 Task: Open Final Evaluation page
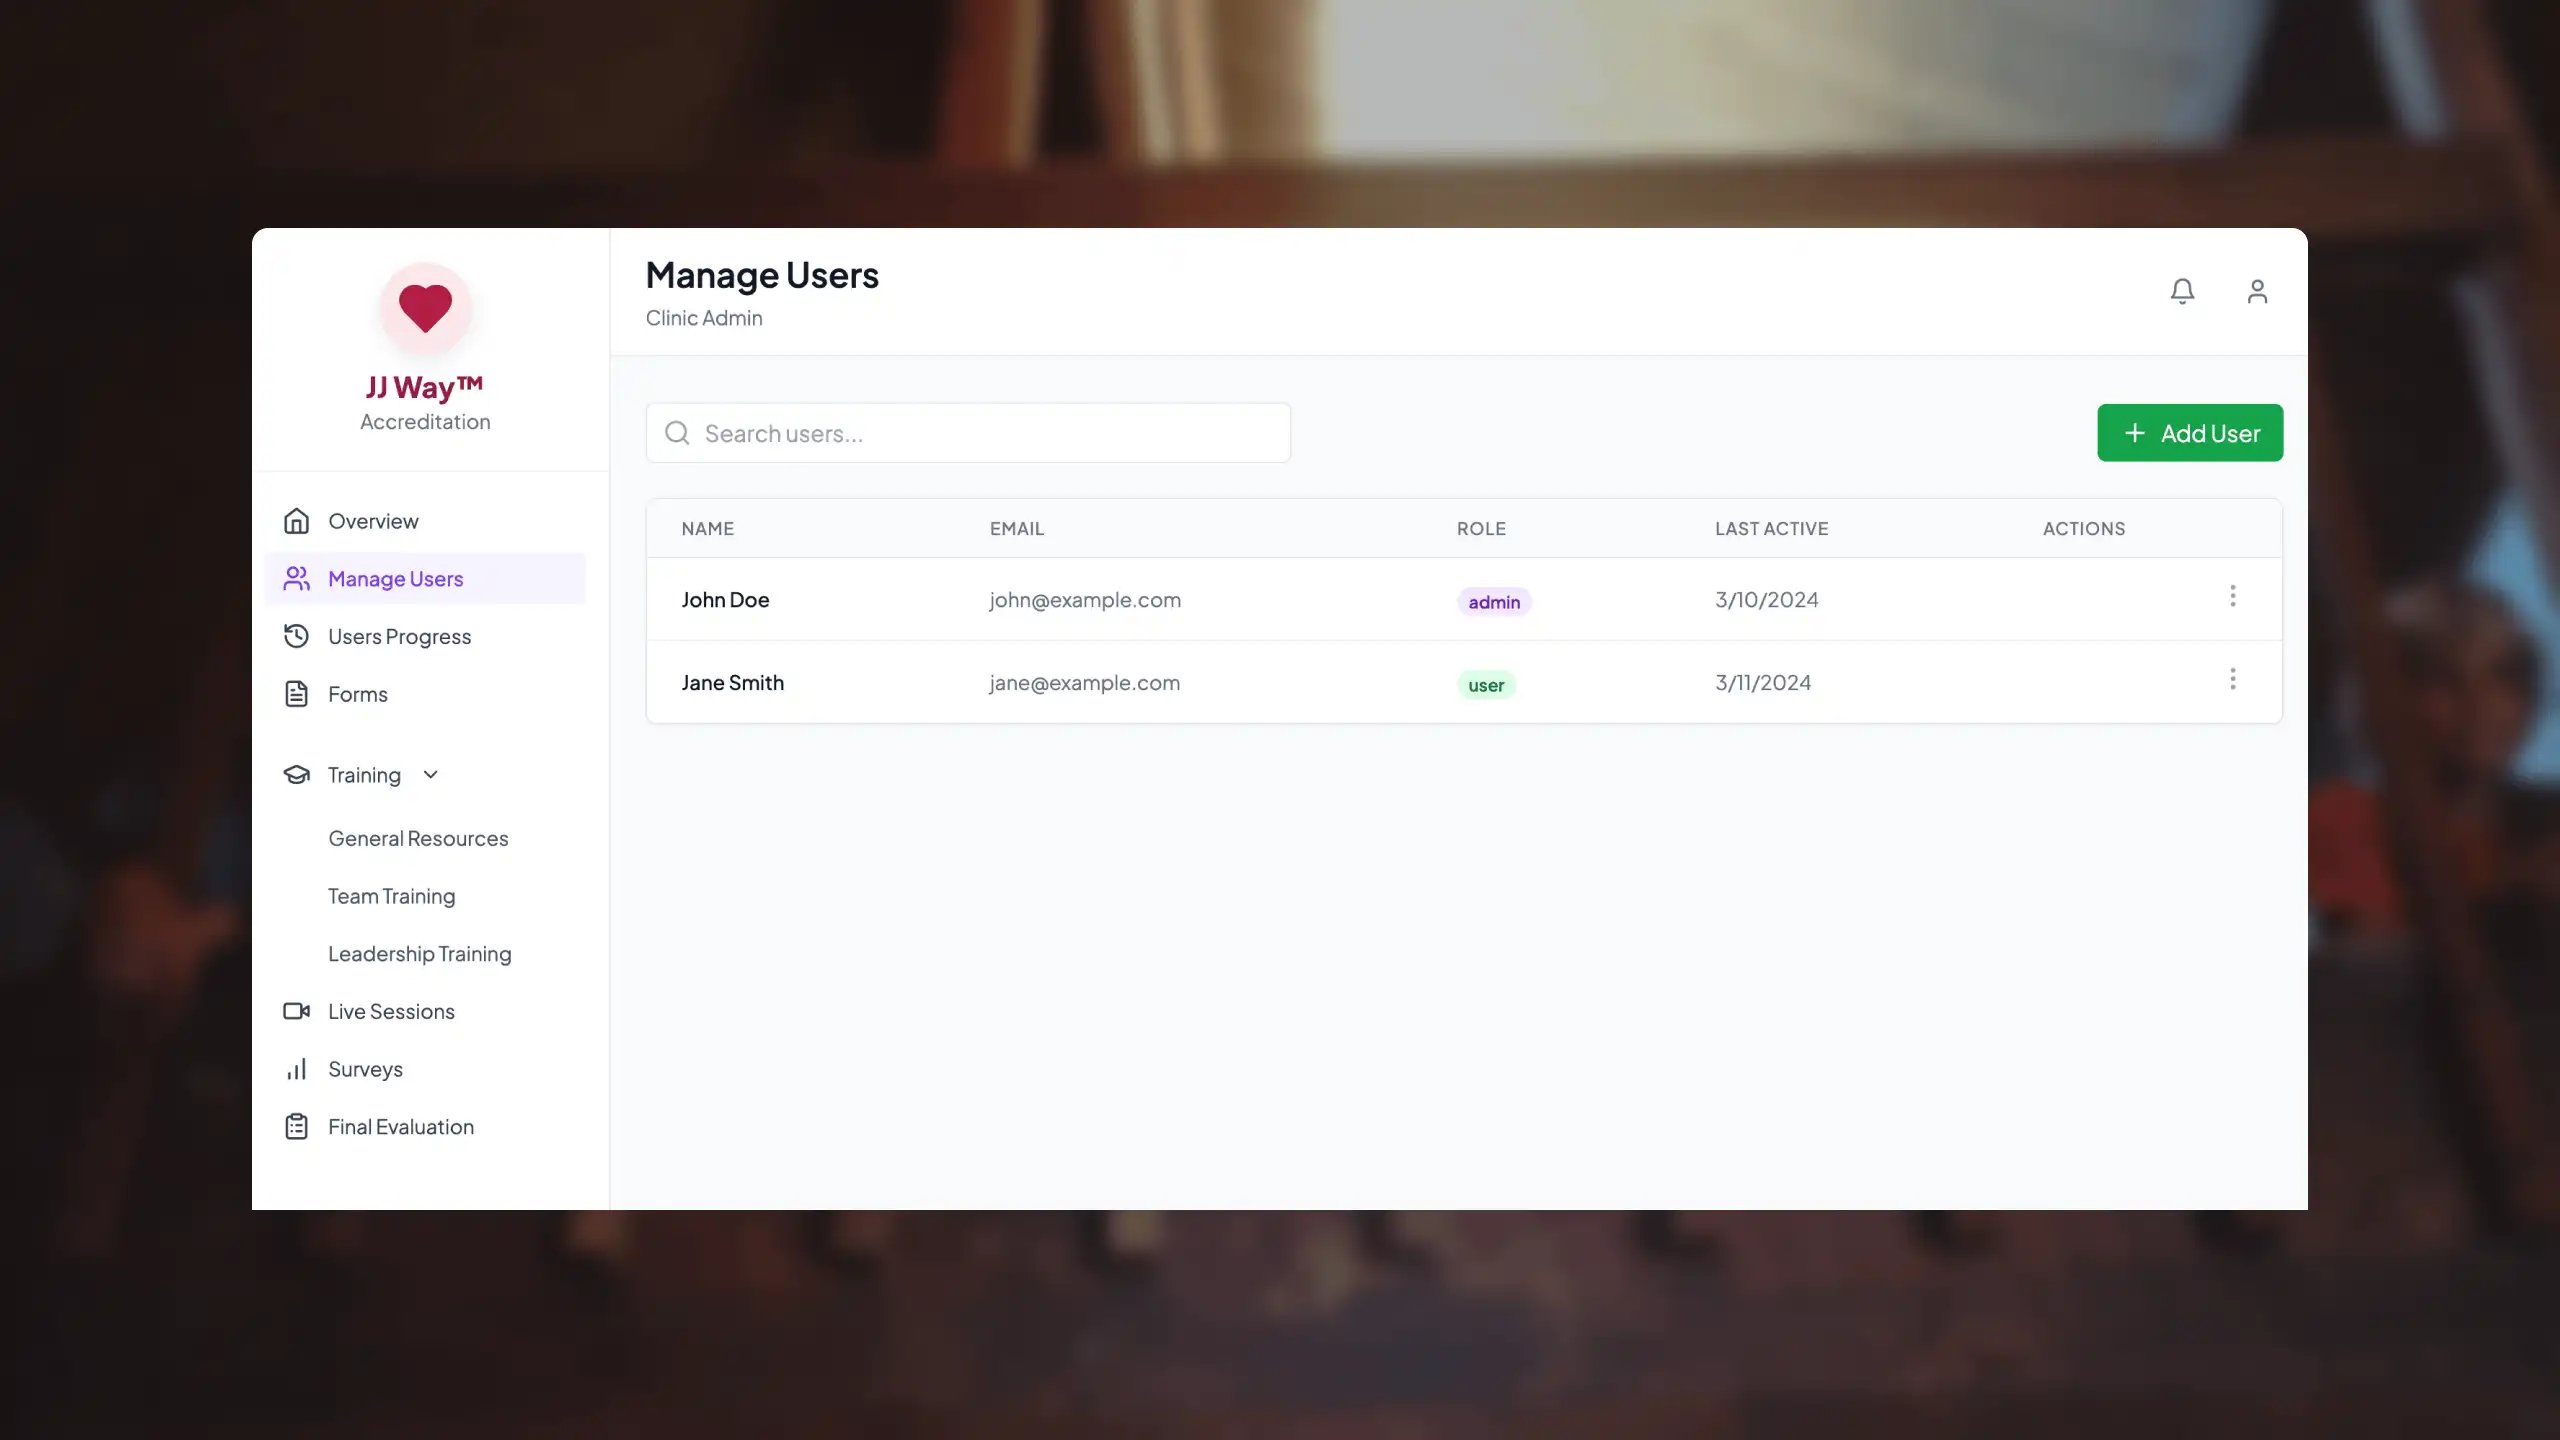point(425,1127)
